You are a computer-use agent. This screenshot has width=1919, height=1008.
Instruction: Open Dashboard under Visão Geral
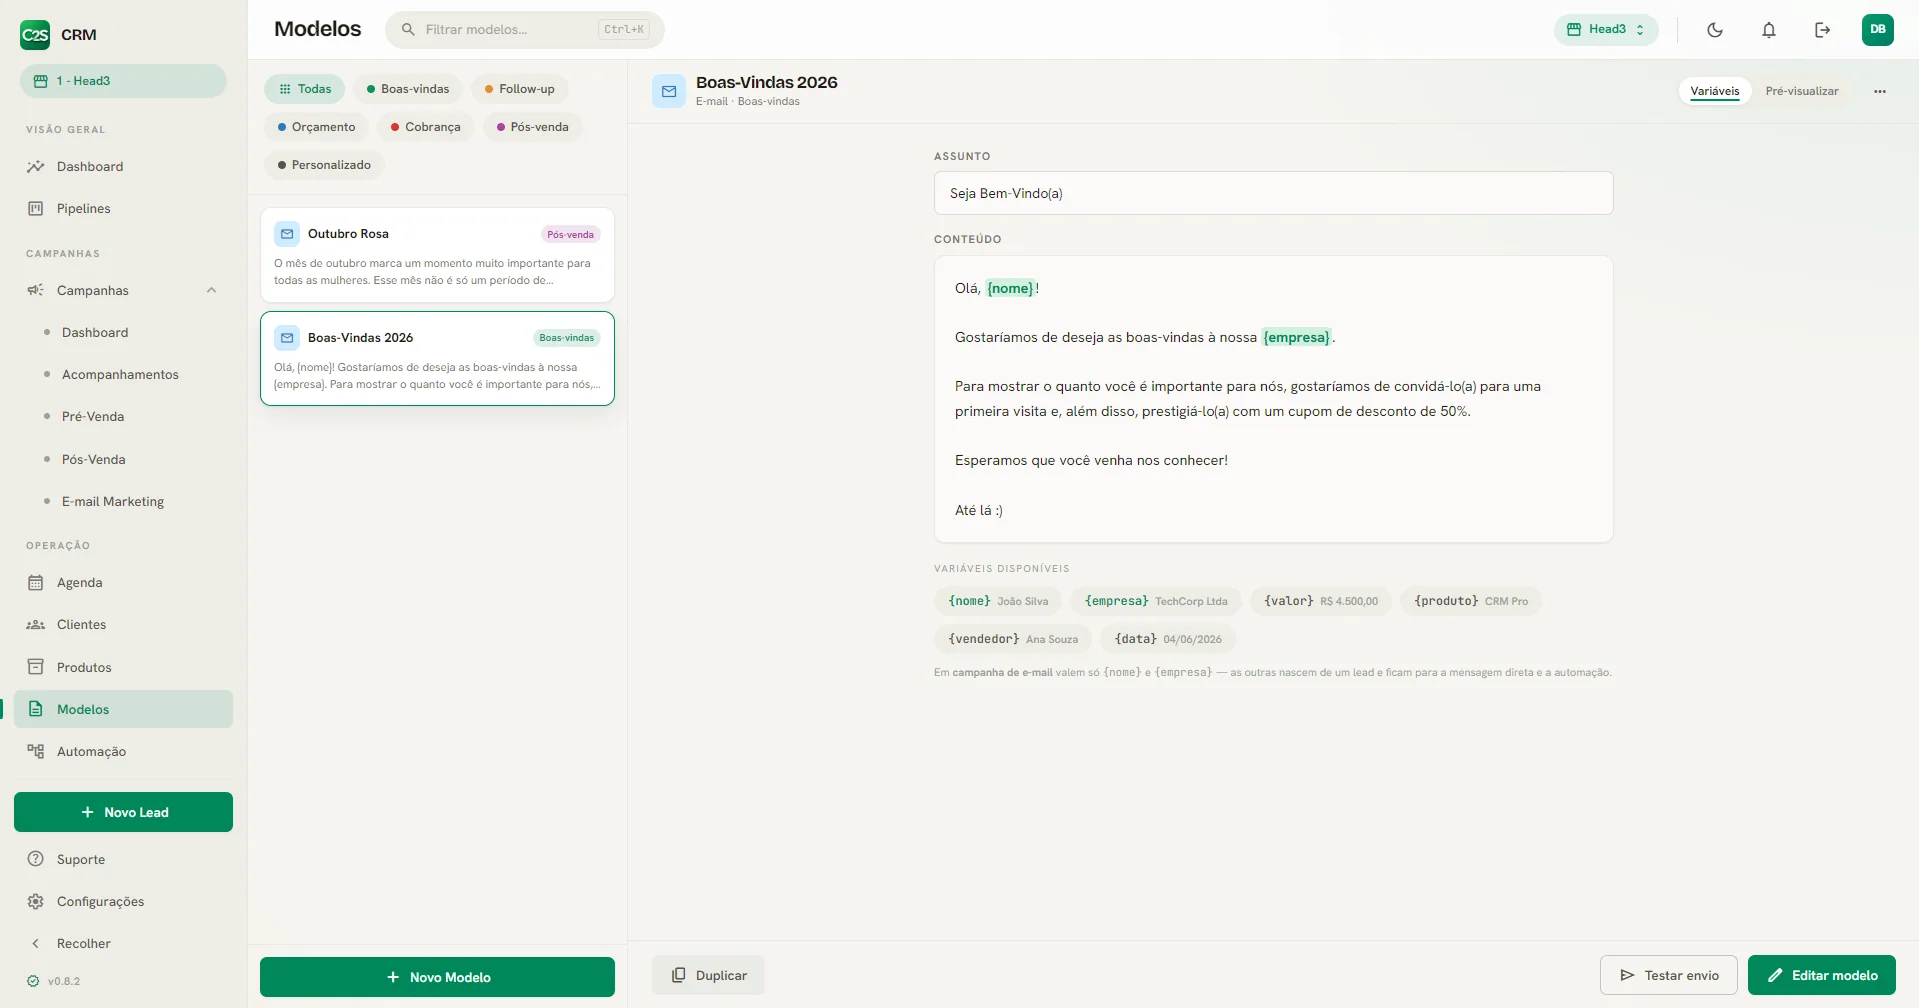click(123, 167)
